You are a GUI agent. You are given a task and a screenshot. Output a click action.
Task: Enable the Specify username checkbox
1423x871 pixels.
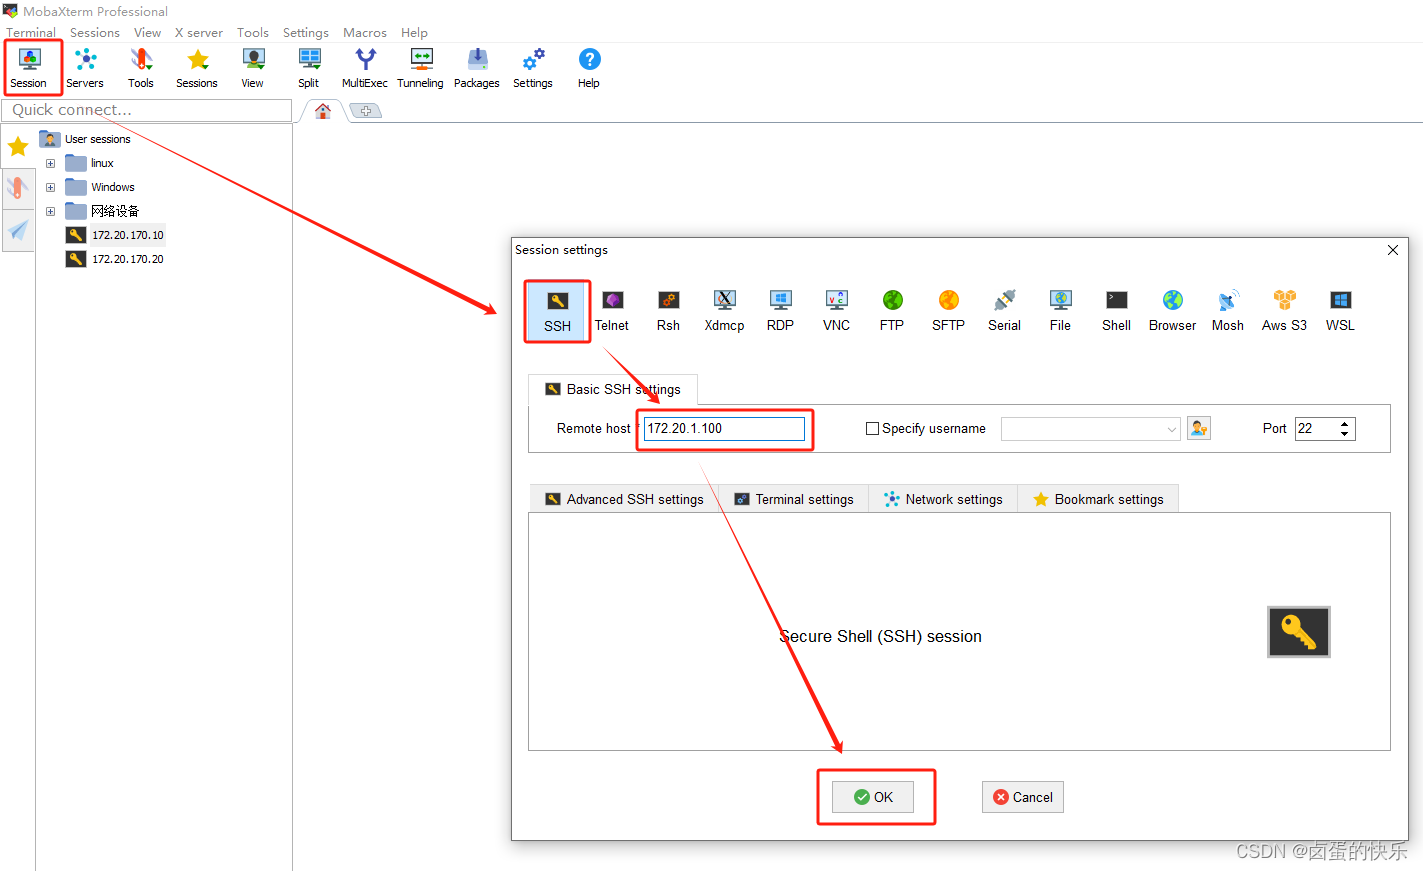click(872, 428)
